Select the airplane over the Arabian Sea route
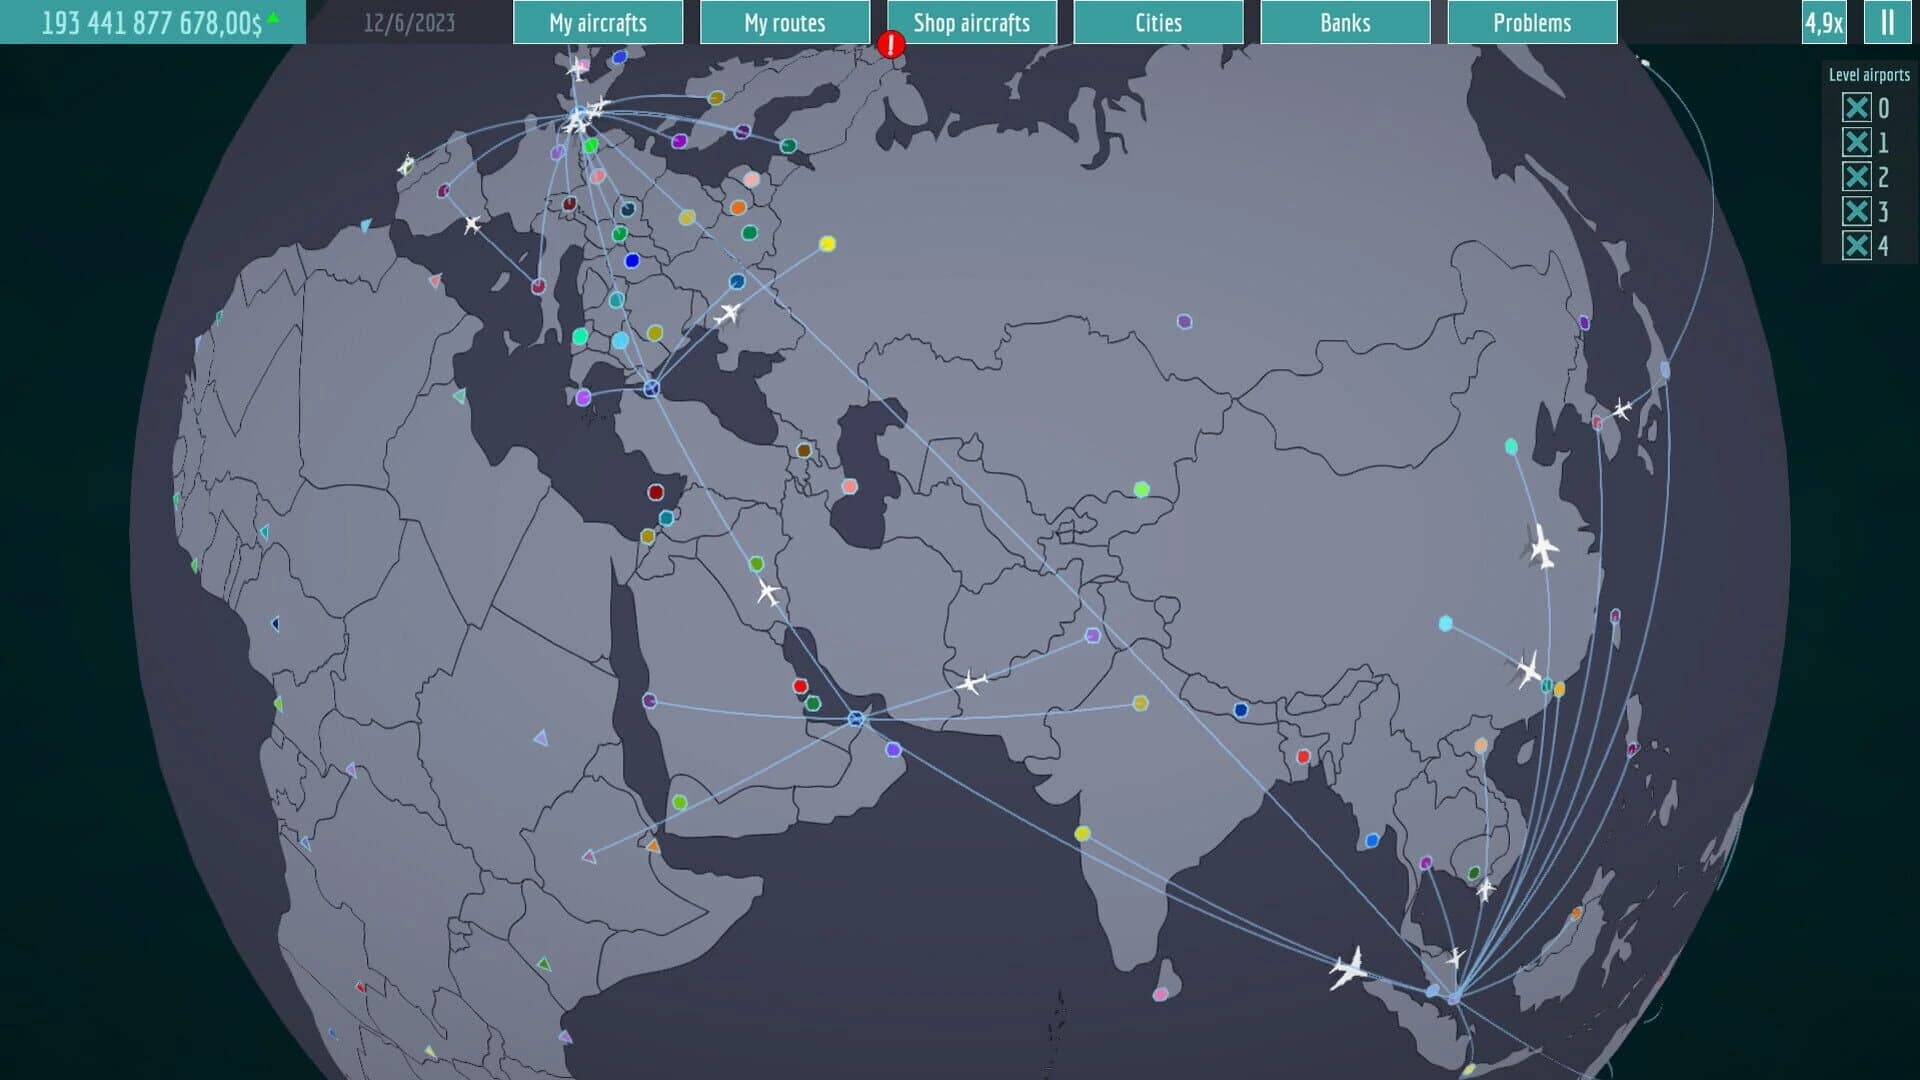 coord(976,682)
